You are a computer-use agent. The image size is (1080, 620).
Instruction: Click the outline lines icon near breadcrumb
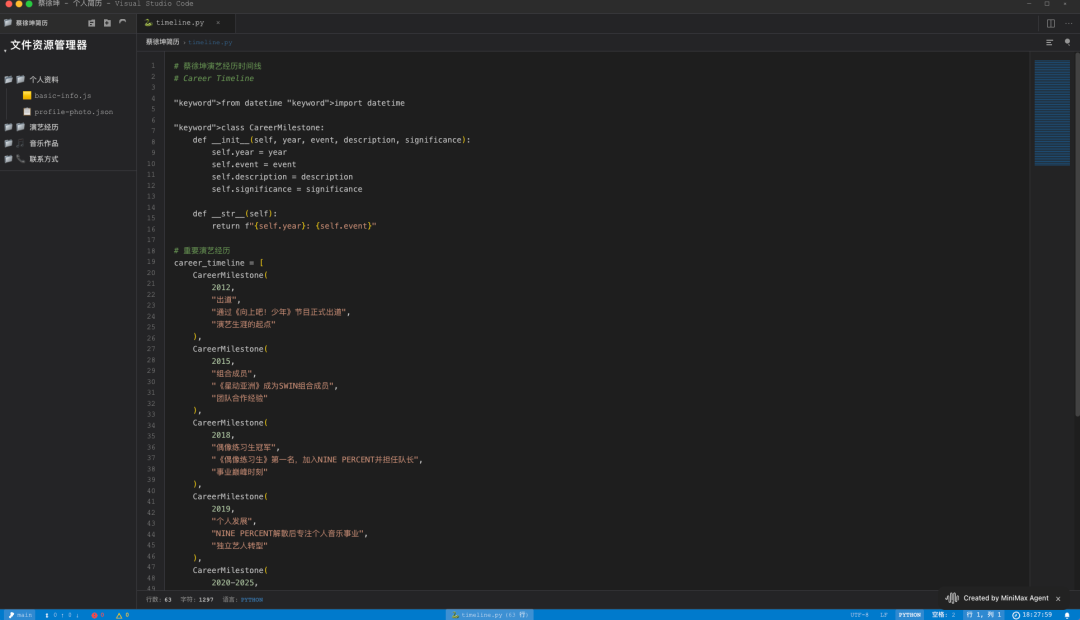(1049, 42)
